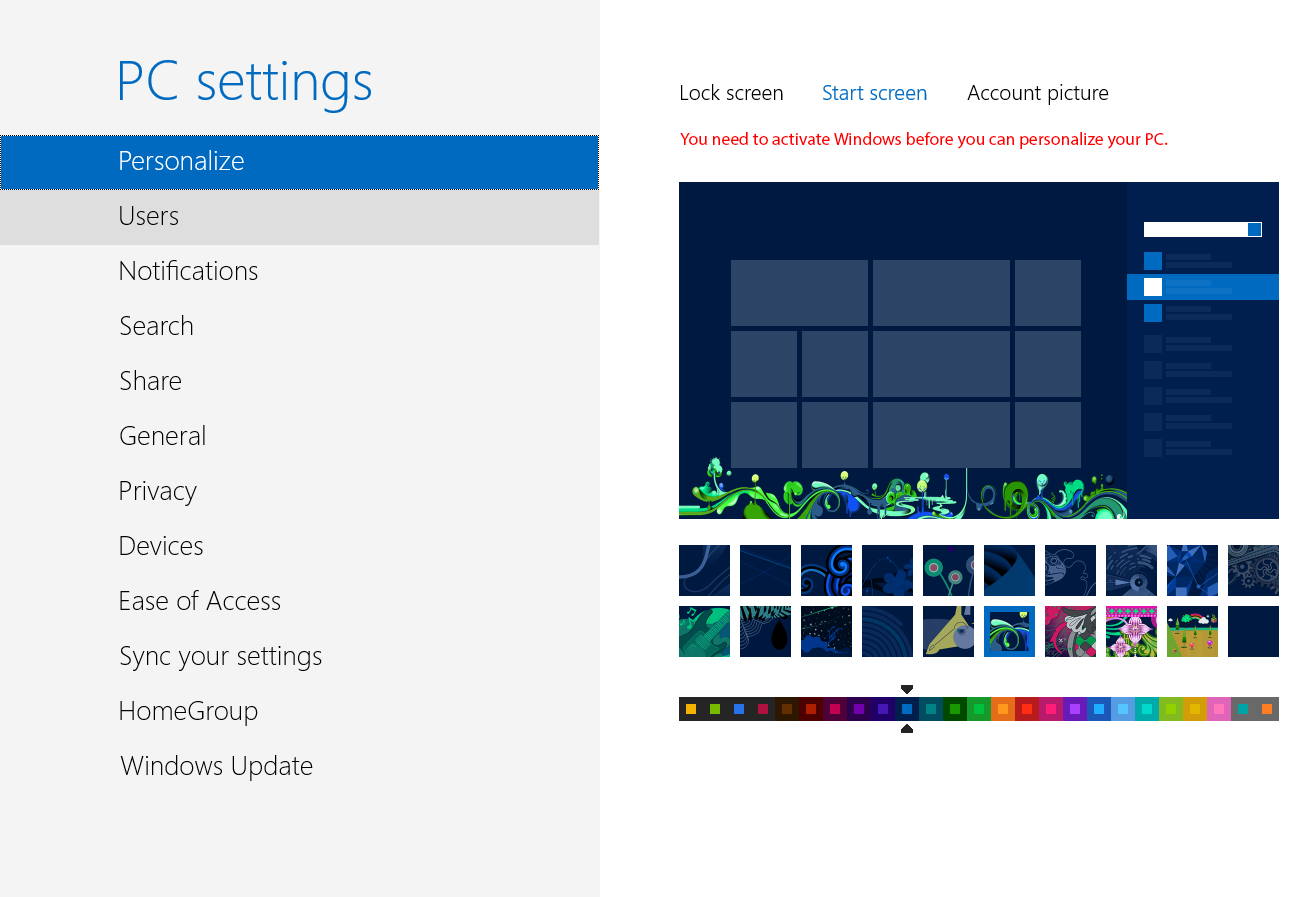Choose the green-red round flowers background thumbnail
This screenshot has width=1316, height=897.
pos(948,570)
